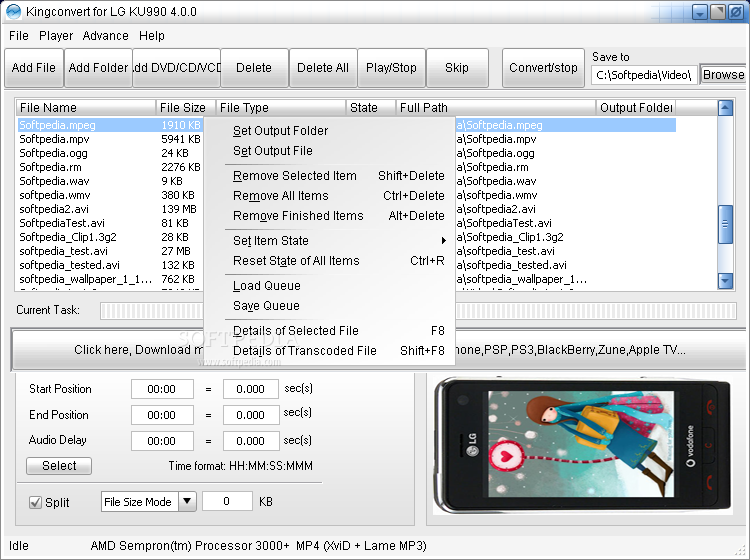Click the Skip button
Screen dimensions: 750x560
[x=457, y=68]
